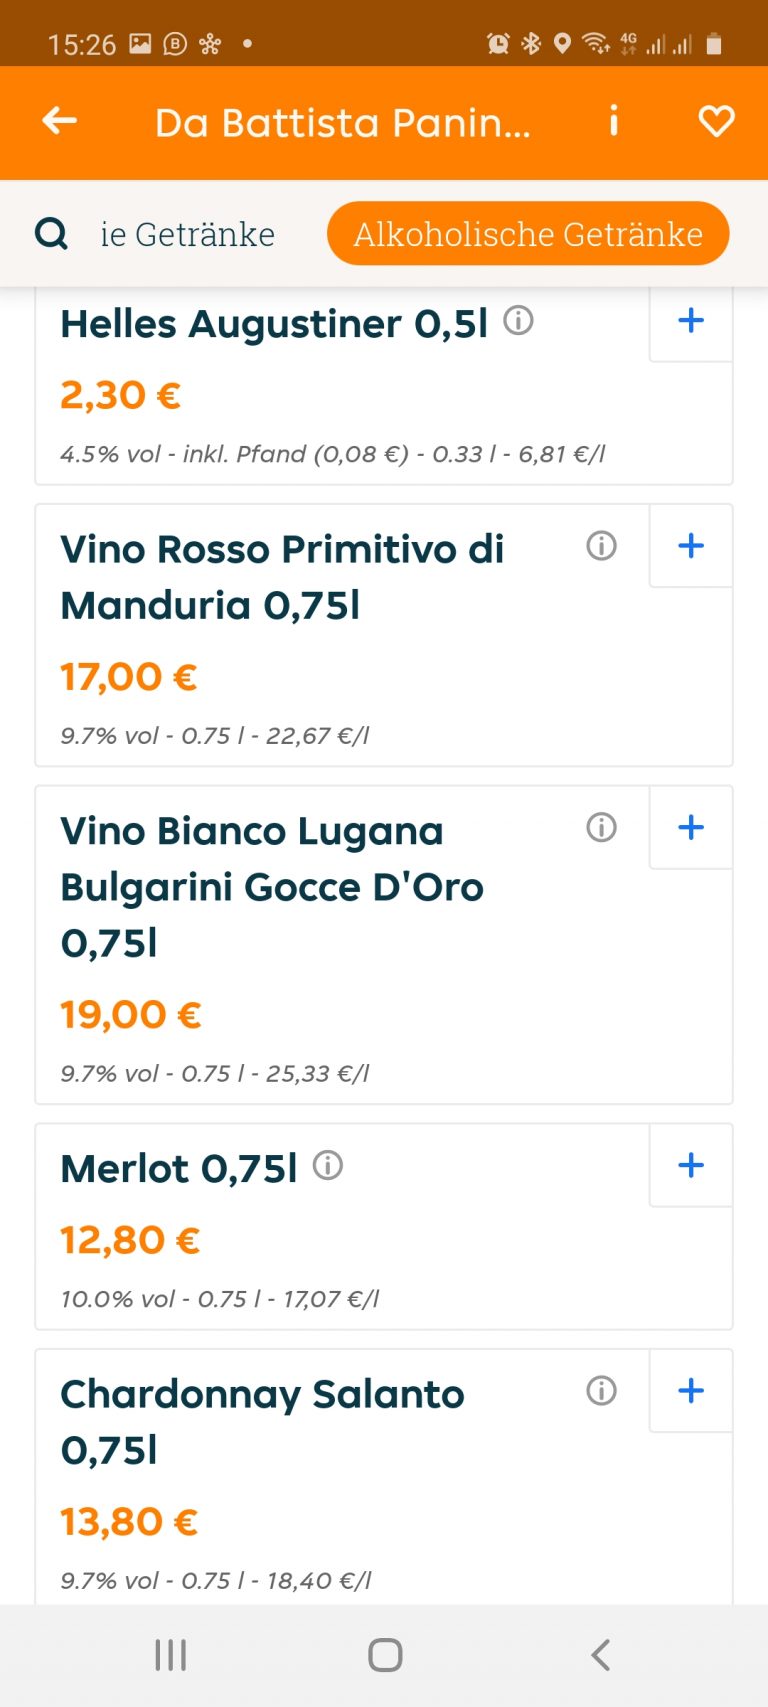The height and width of the screenshot is (1707, 768).
Task: Show info for Helles Augustiner 0,5l
Action: click(x=518, y=321)
